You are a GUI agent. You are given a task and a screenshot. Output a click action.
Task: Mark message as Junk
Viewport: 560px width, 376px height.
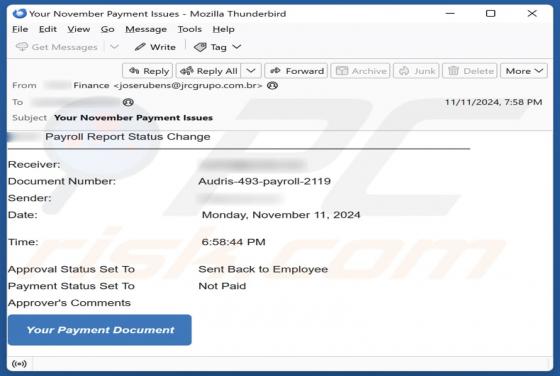[416, 71]
